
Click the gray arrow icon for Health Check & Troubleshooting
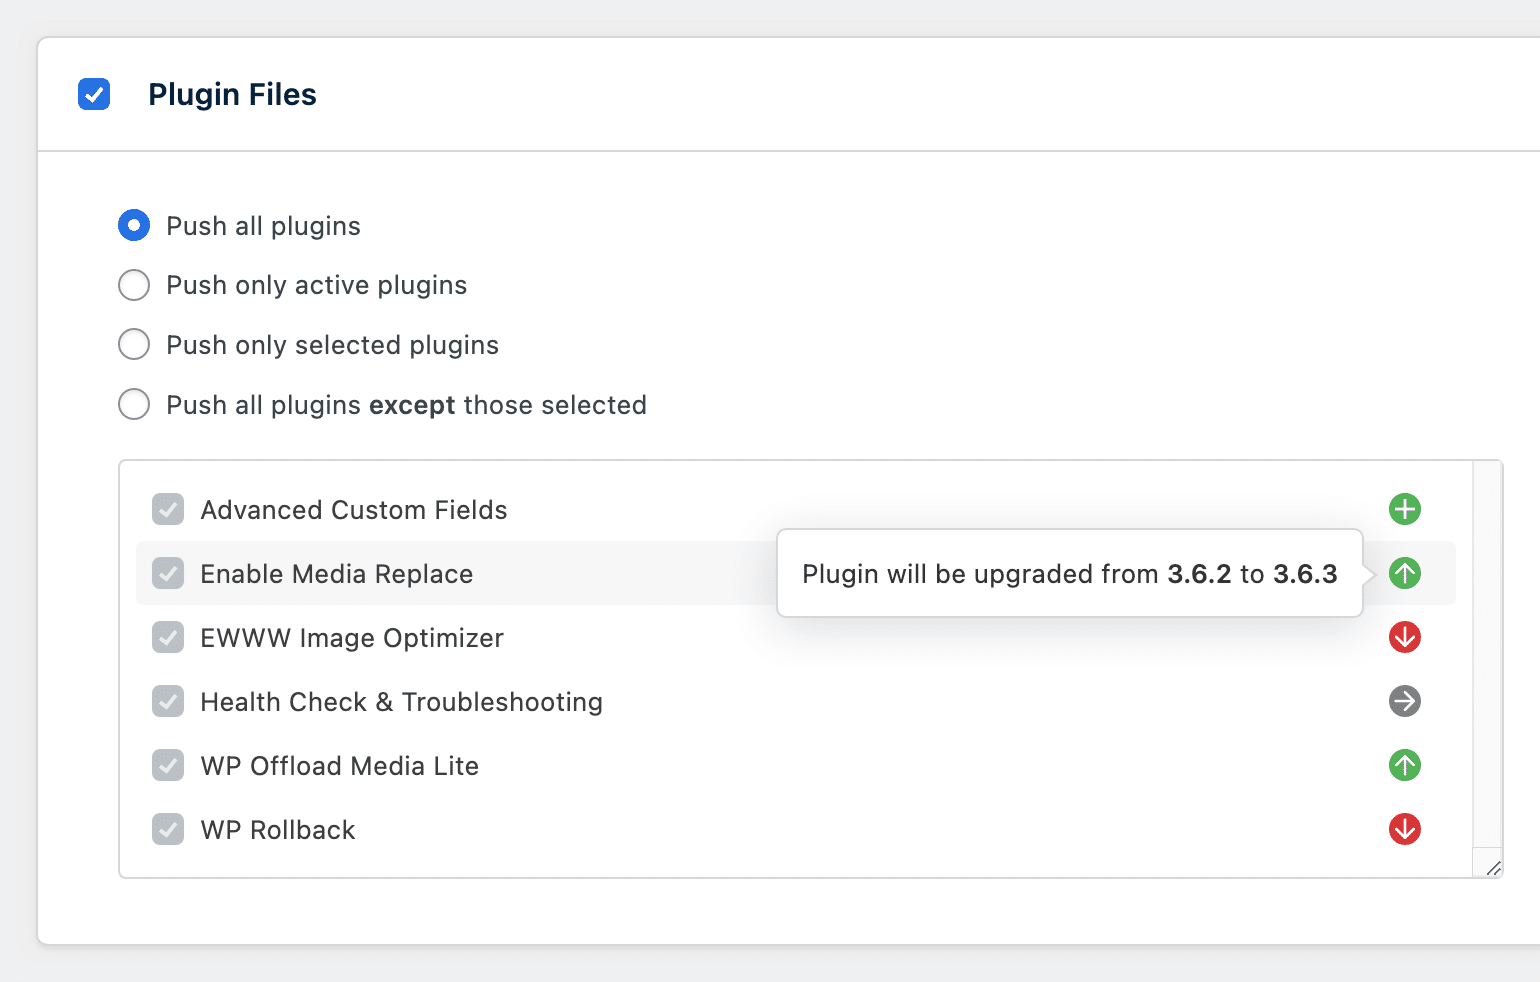tap(1404, 701)
